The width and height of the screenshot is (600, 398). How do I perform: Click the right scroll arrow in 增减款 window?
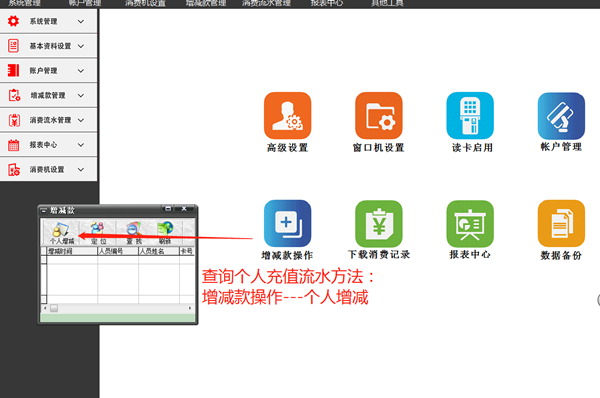coord(190,308)
